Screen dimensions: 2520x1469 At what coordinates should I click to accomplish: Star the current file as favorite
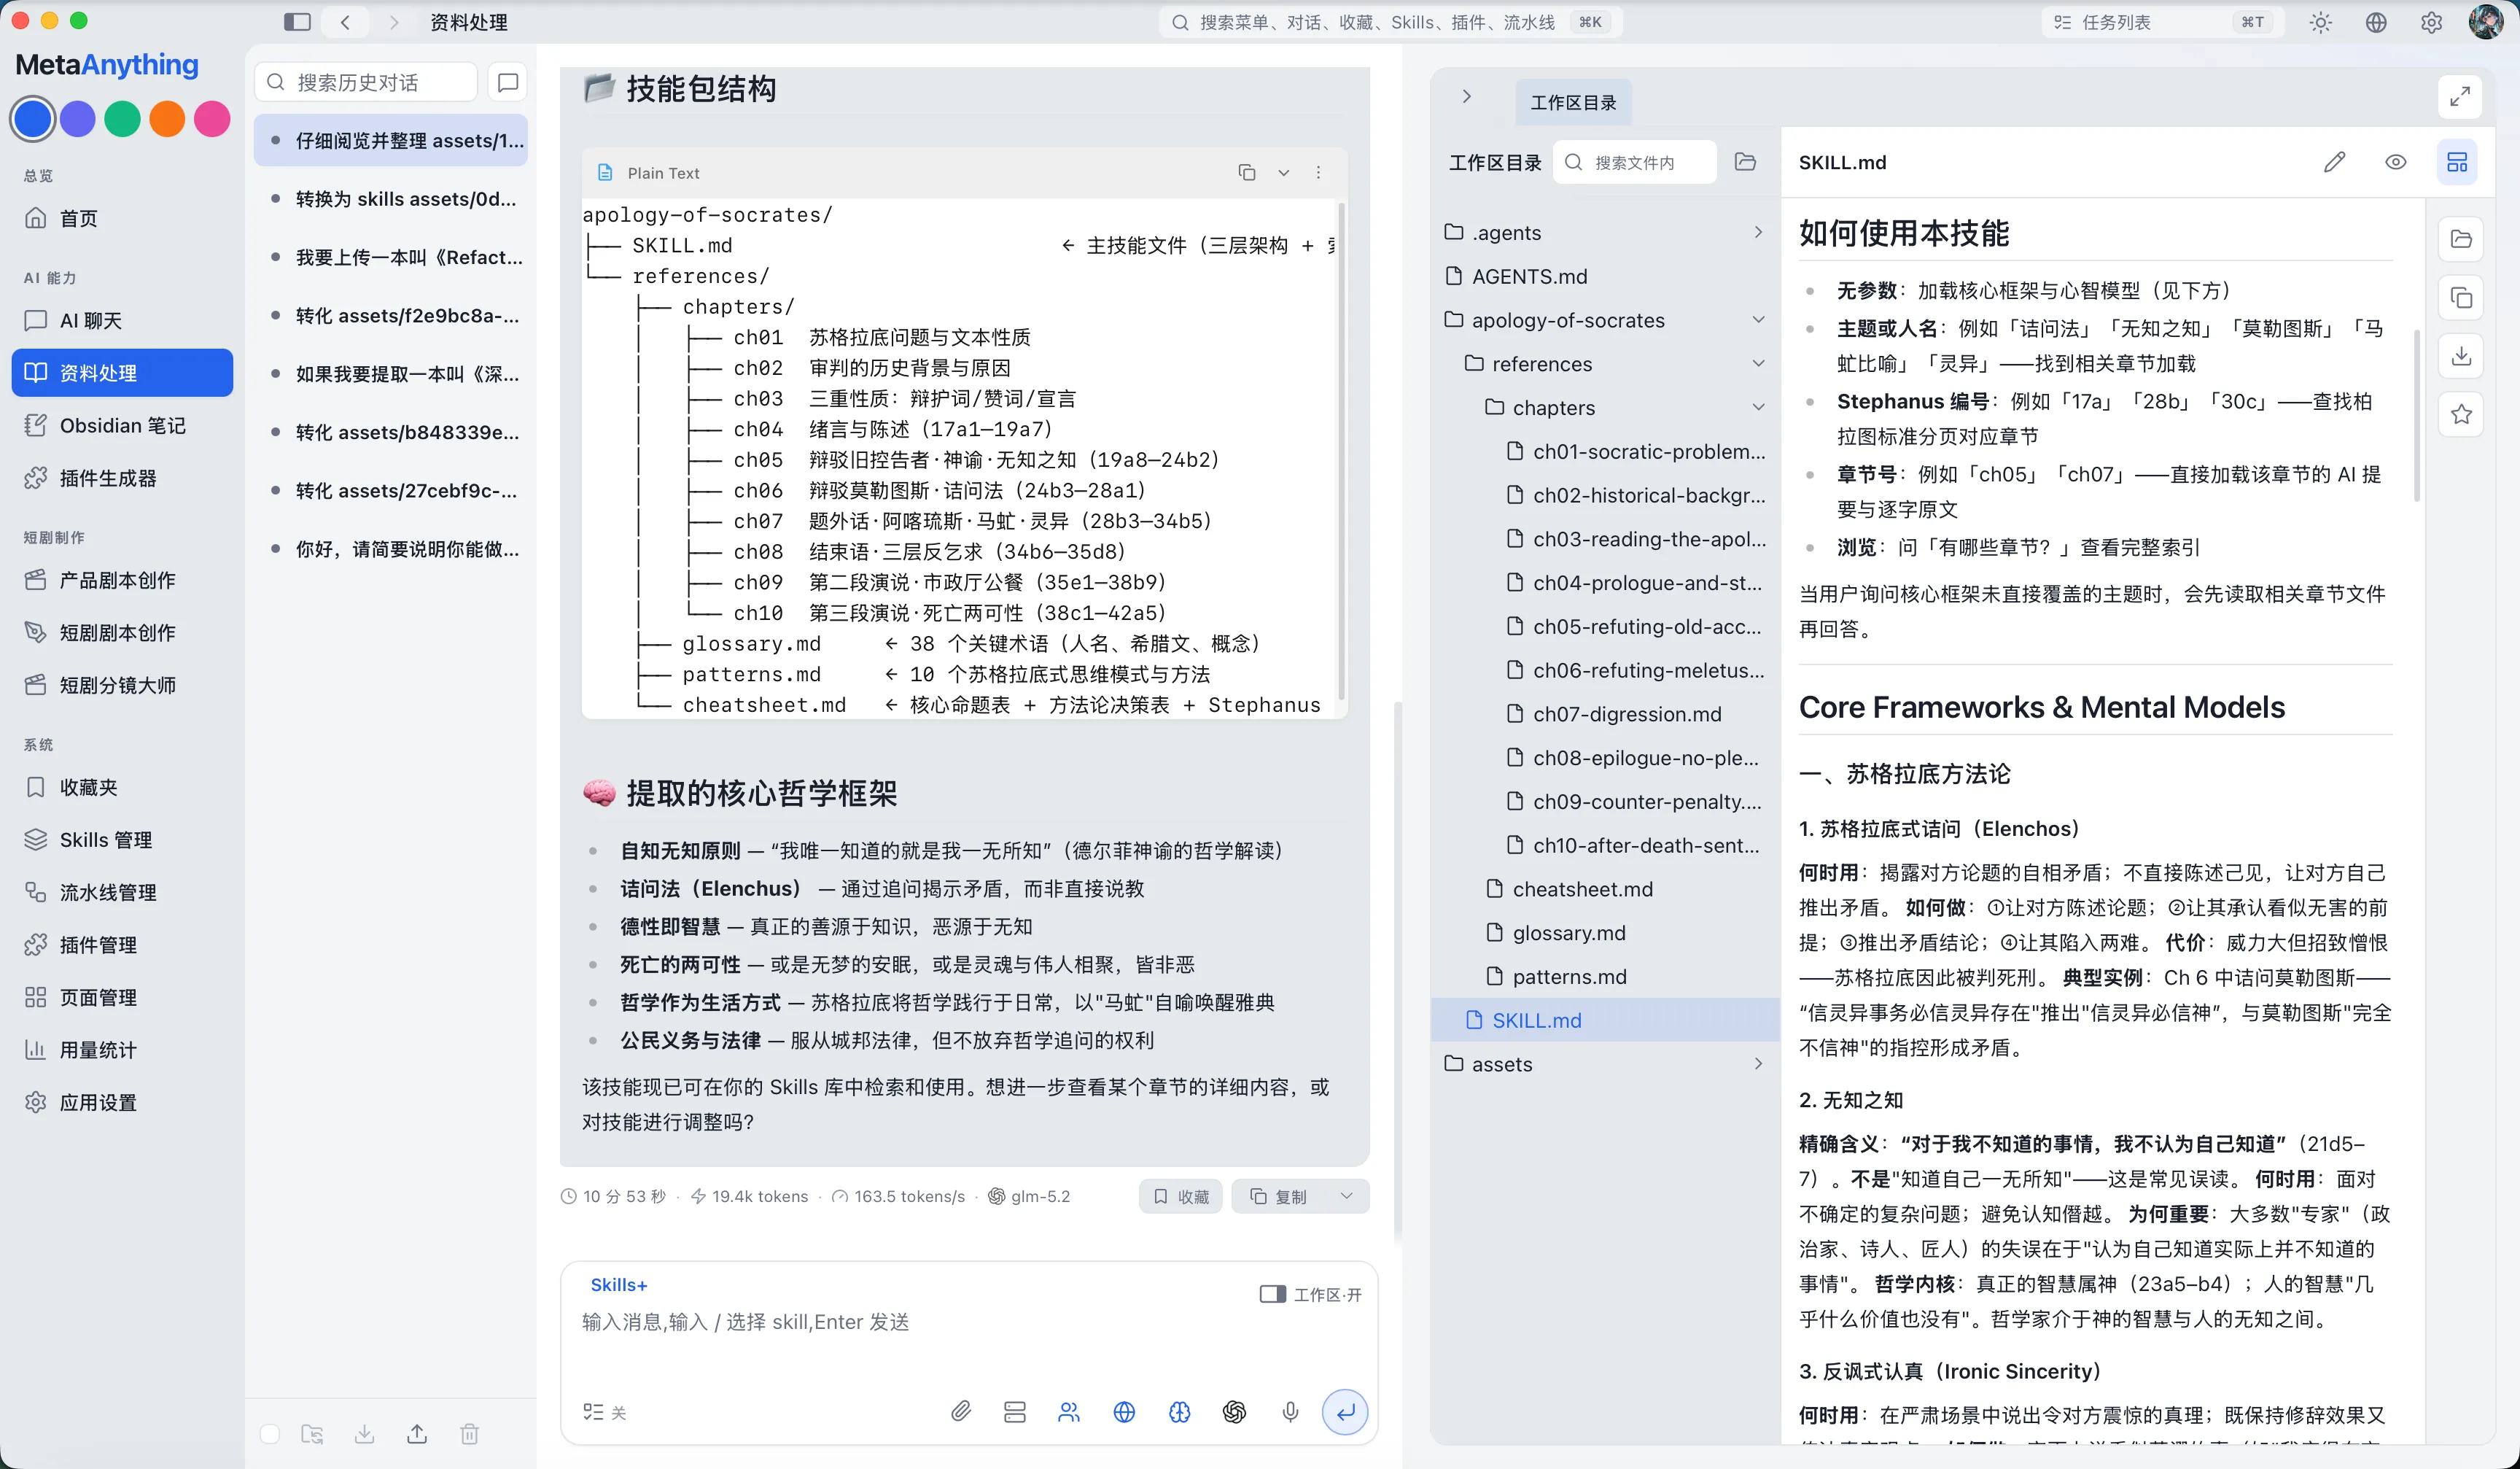2461,414
